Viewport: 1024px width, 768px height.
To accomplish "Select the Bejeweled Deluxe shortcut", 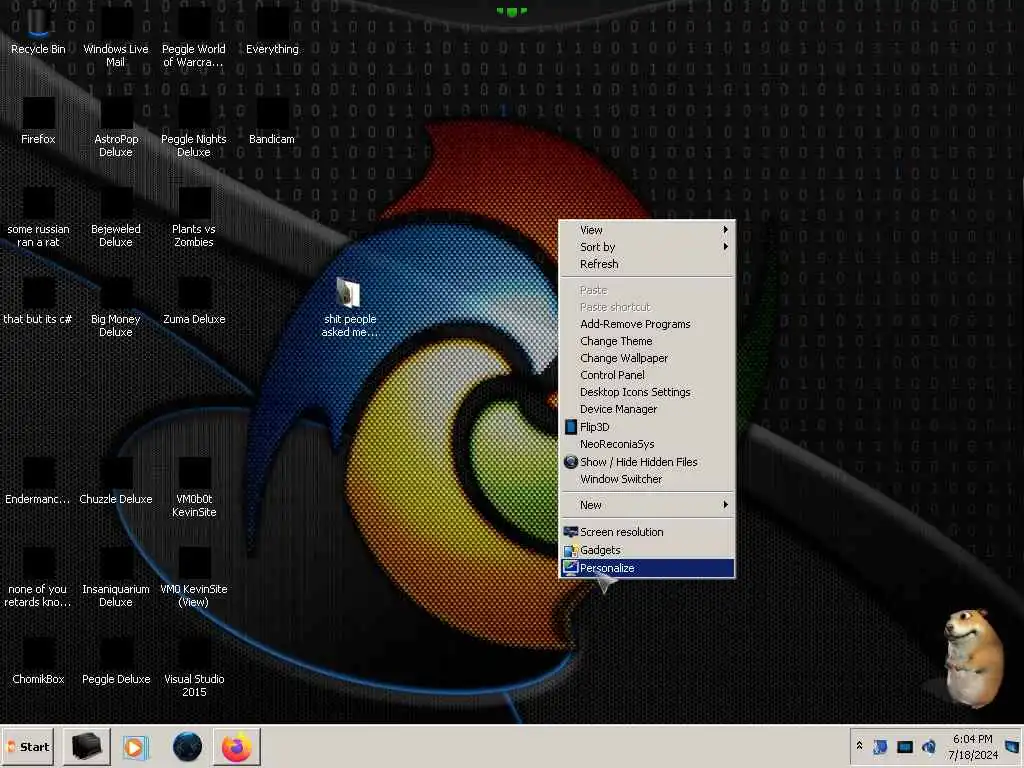I will (116, 217).
